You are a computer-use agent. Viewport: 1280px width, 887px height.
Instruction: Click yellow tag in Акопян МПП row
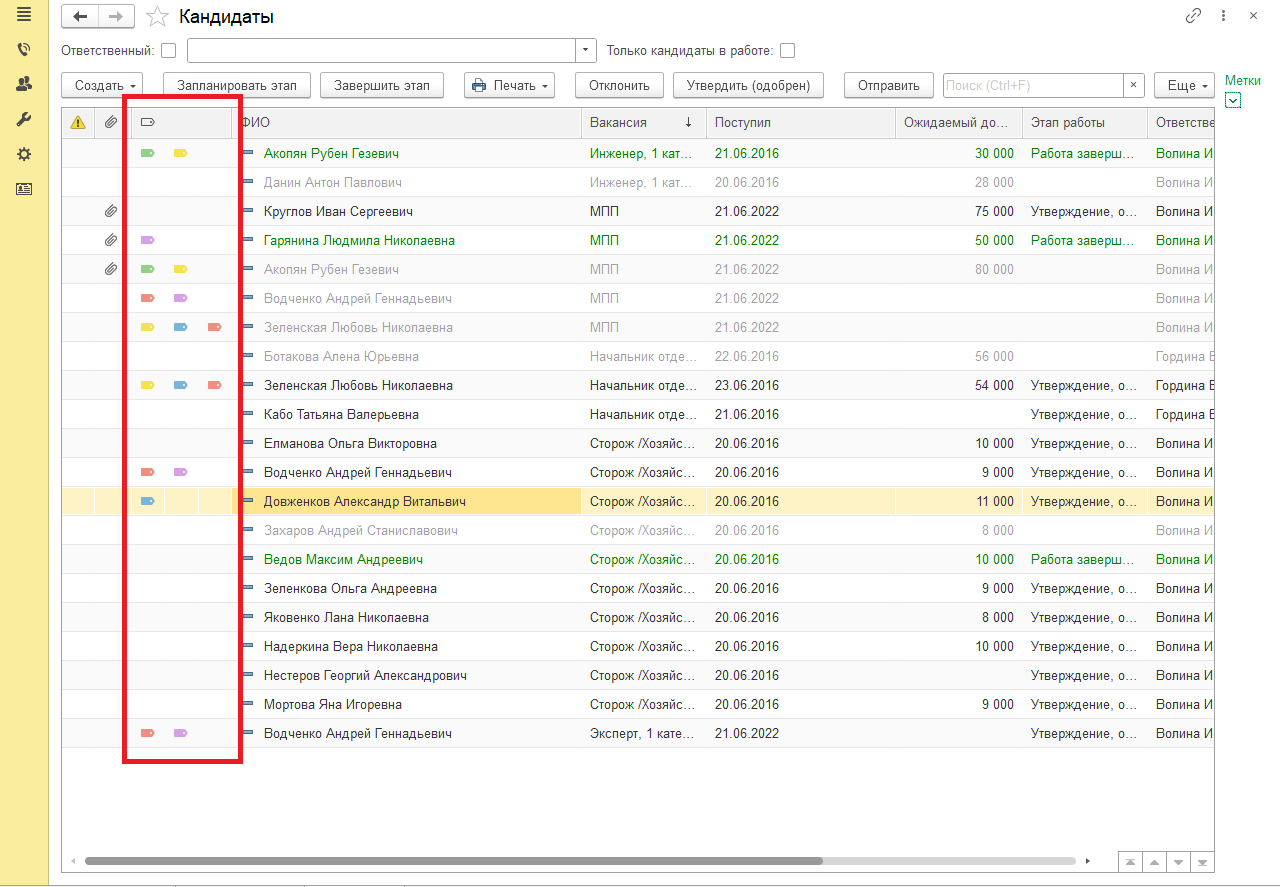(181, 270)
